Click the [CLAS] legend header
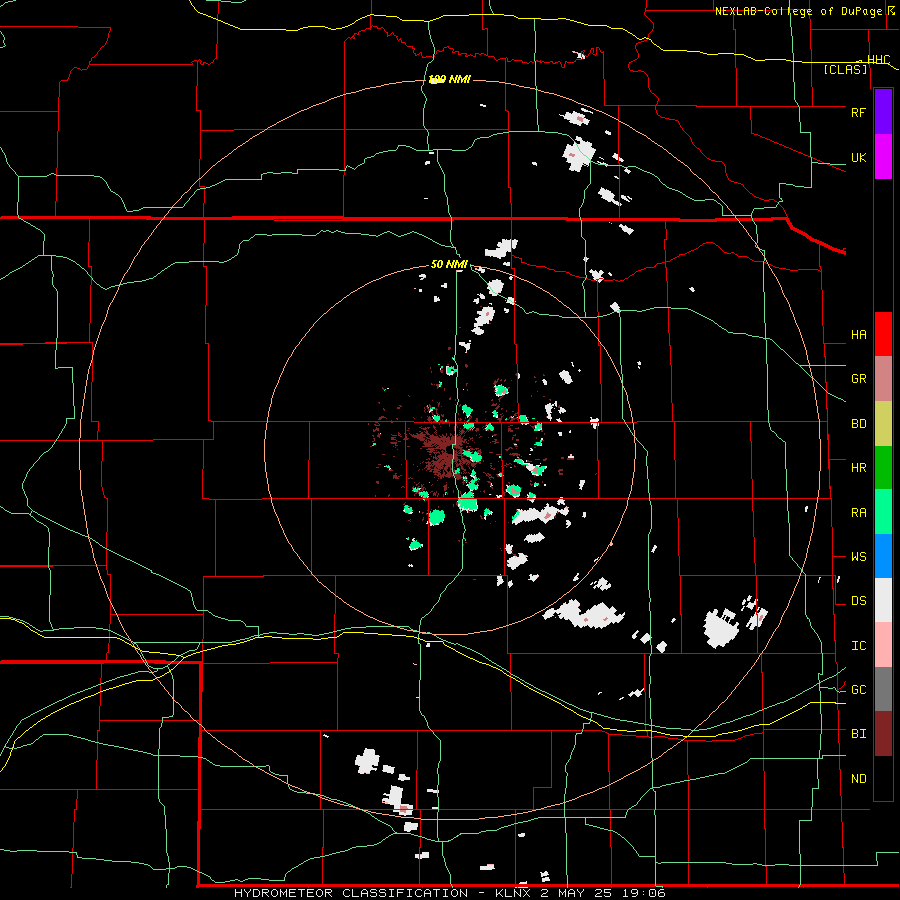The image size is (900, 900). 845,70
